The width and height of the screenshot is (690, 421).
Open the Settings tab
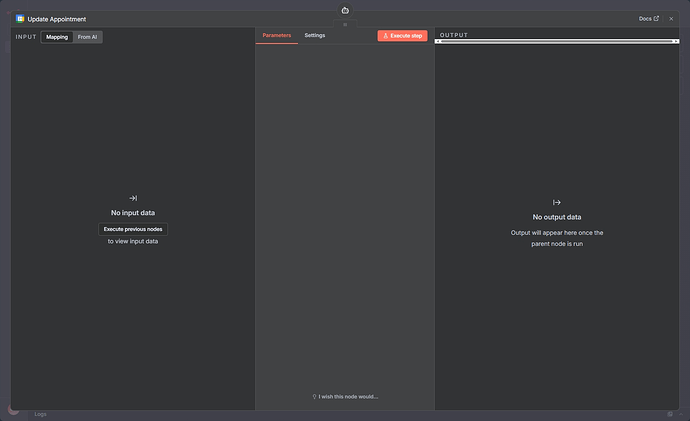(x=315, y=35)
